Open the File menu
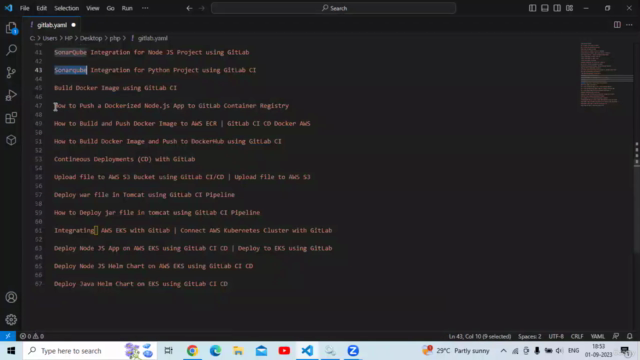640x360 pixels. coord(24,8)
